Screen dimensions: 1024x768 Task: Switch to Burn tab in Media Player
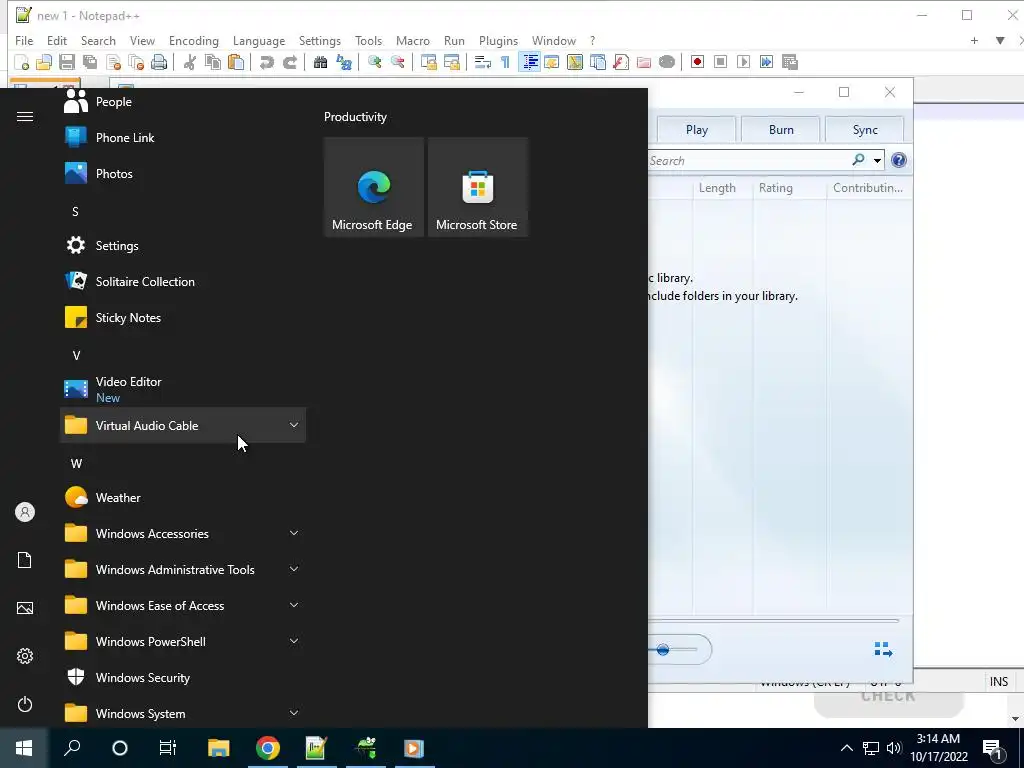pyautogui.click(x=781, y=129)
